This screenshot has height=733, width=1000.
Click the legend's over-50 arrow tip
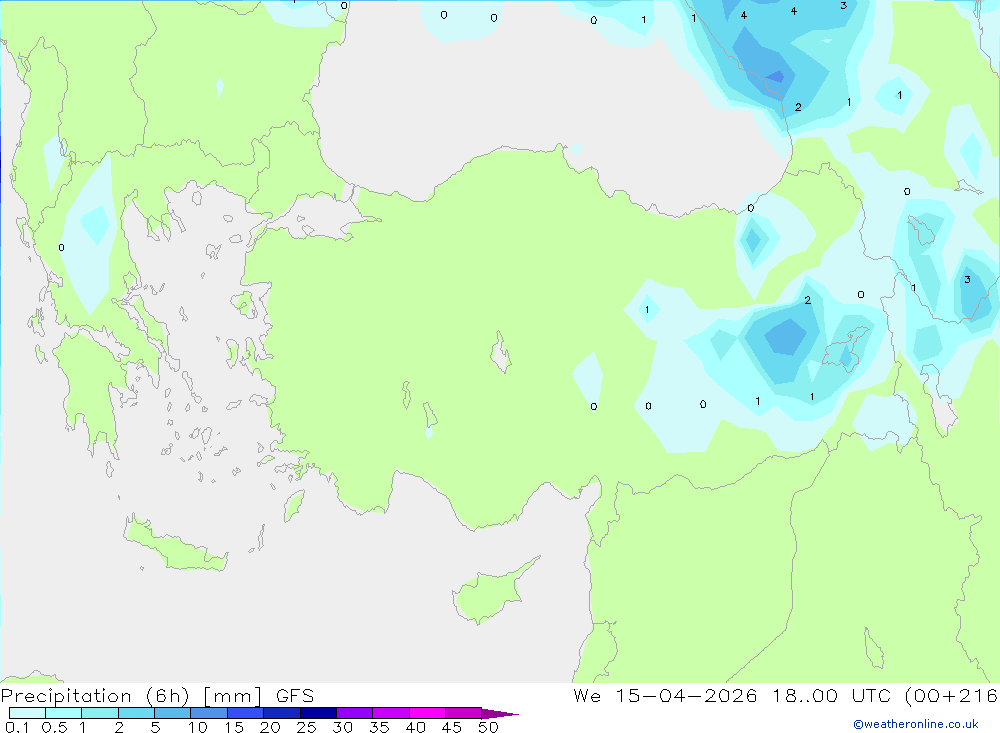point(501,714)
